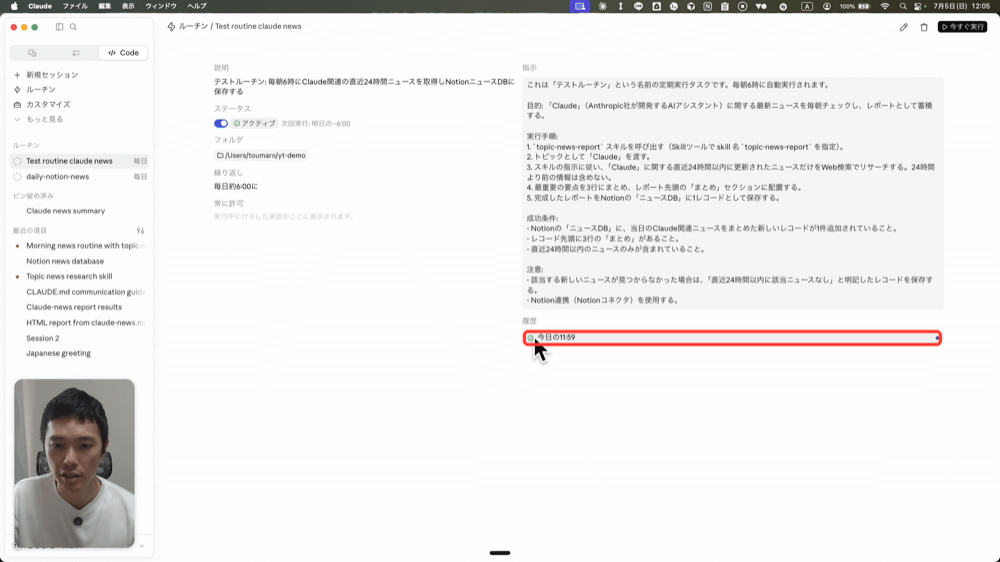Screen dimensions: 1000x562
Task: Open Claude-news report results session
Action: (74, 307)
